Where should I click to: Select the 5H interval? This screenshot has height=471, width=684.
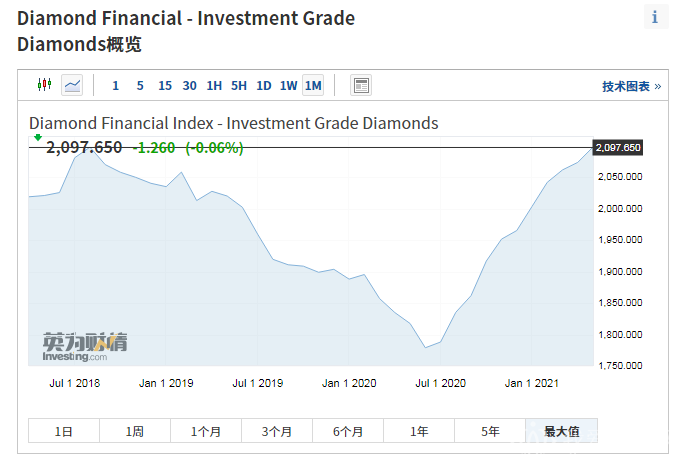coord(239,86)
